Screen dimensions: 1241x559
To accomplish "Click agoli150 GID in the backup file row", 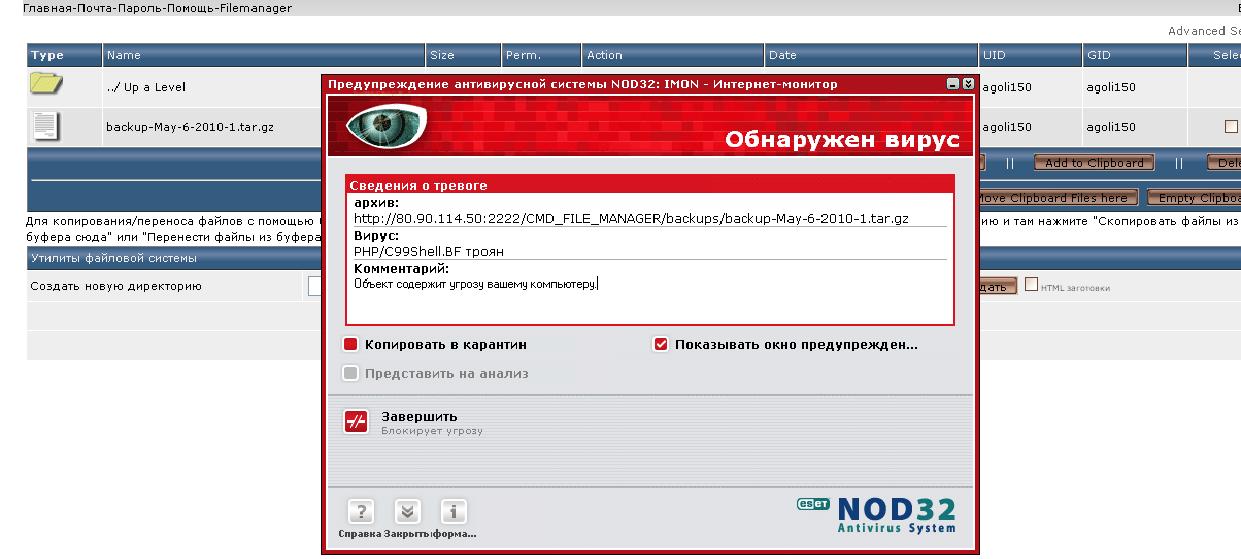I will click(x=1111, y=127).
